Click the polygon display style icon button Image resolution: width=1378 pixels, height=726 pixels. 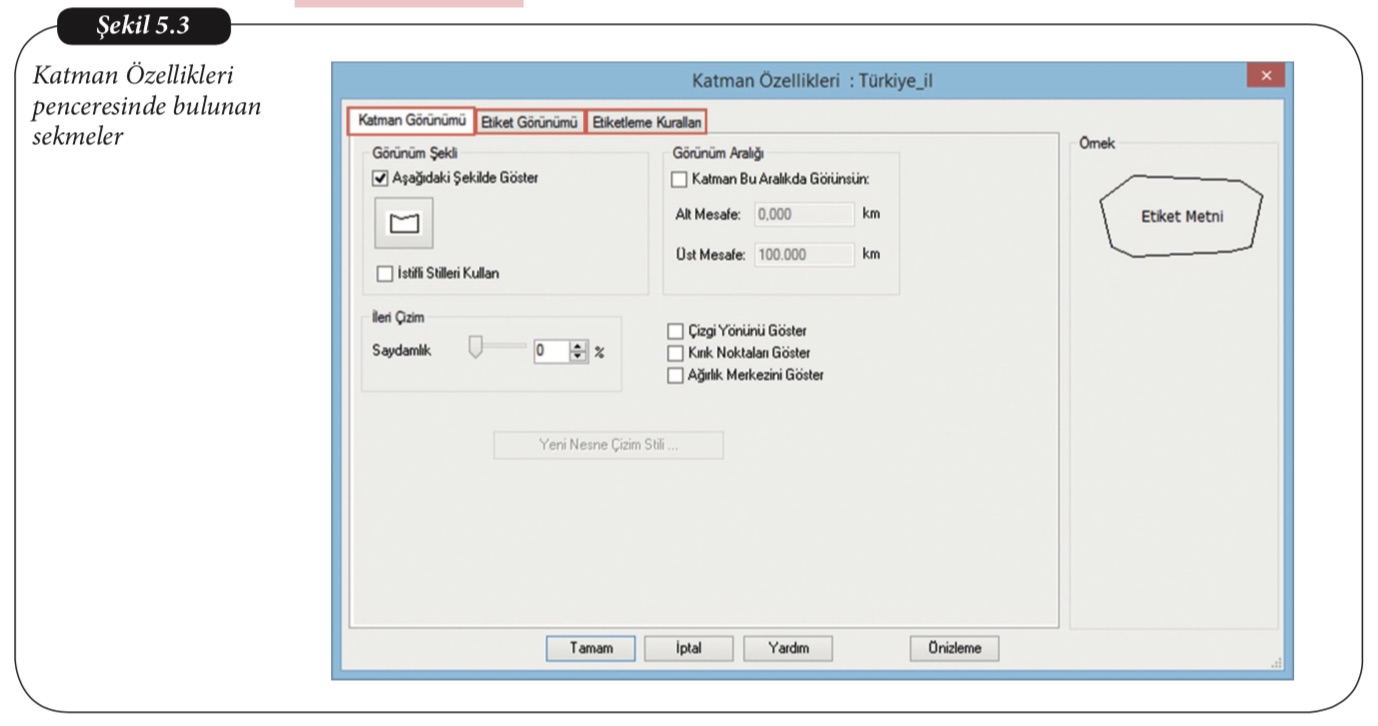[405, 222]
